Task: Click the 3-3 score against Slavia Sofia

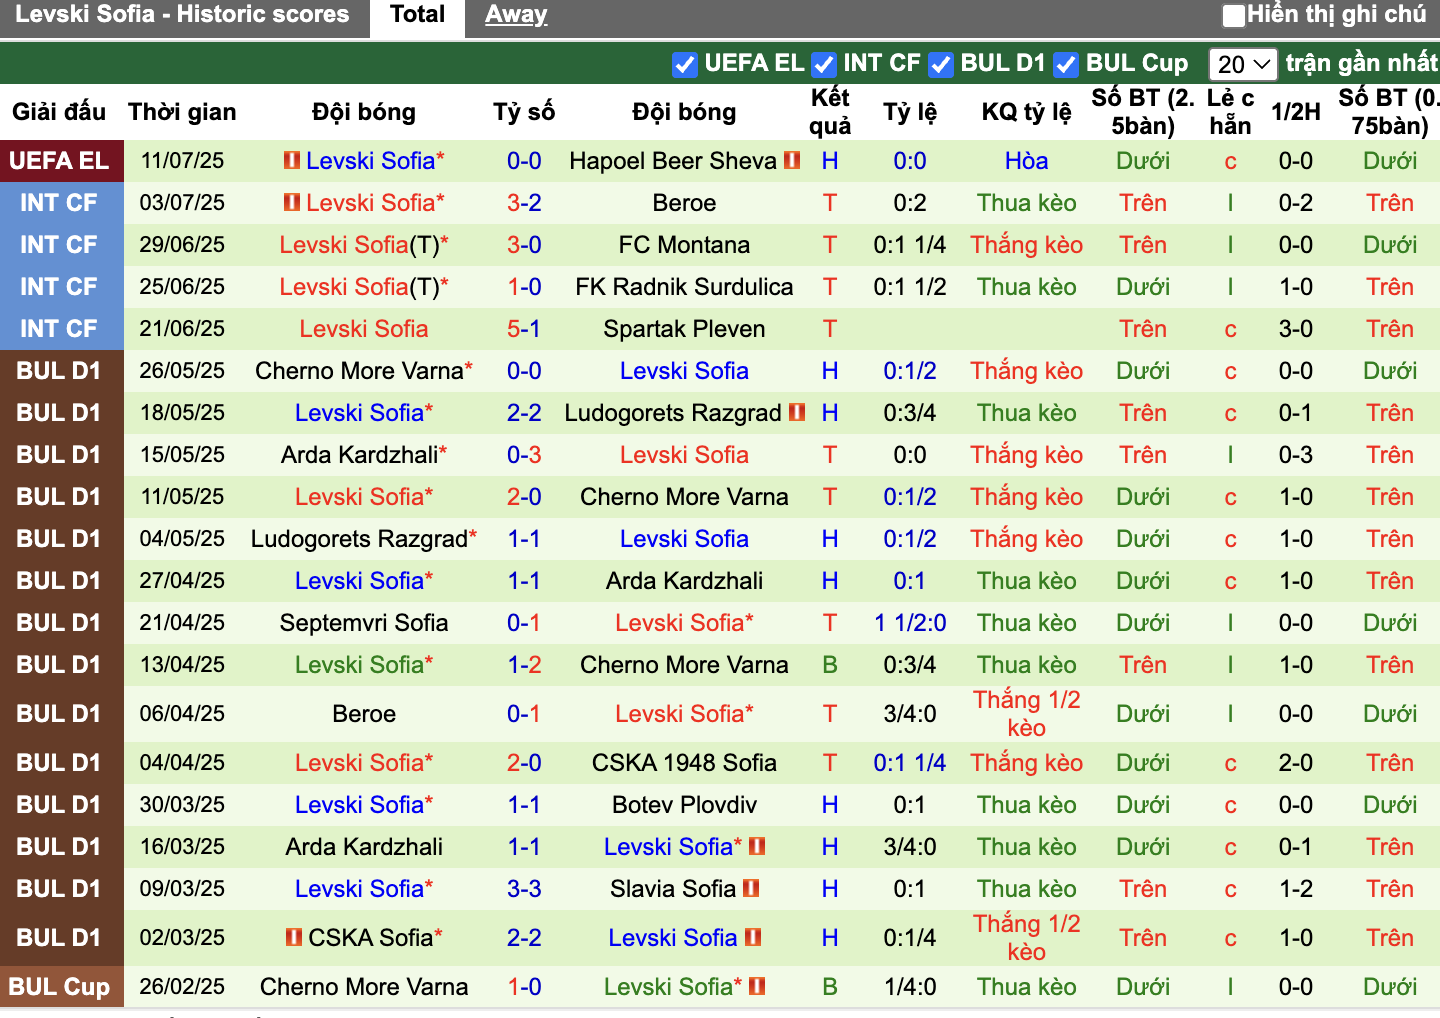Action: tap(524, 889)
